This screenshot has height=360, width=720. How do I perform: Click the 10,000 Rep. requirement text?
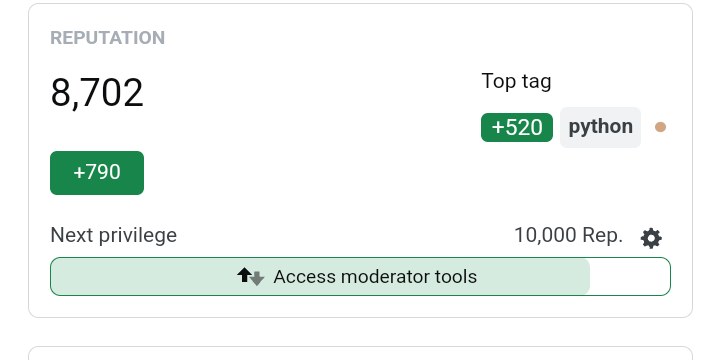coord(568,235)
